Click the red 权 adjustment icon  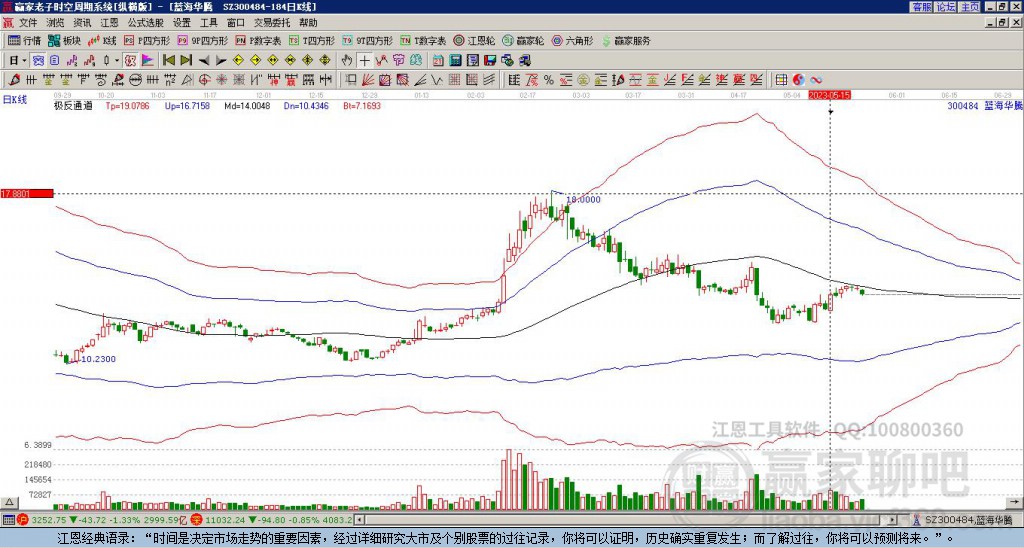pos(130,61)
